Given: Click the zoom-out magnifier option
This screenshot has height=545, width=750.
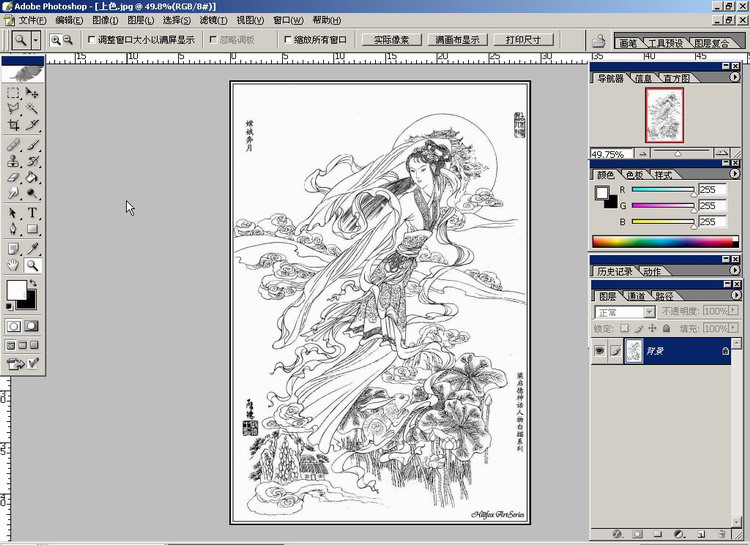Looking at the screenshot, I should click(68, 40).
